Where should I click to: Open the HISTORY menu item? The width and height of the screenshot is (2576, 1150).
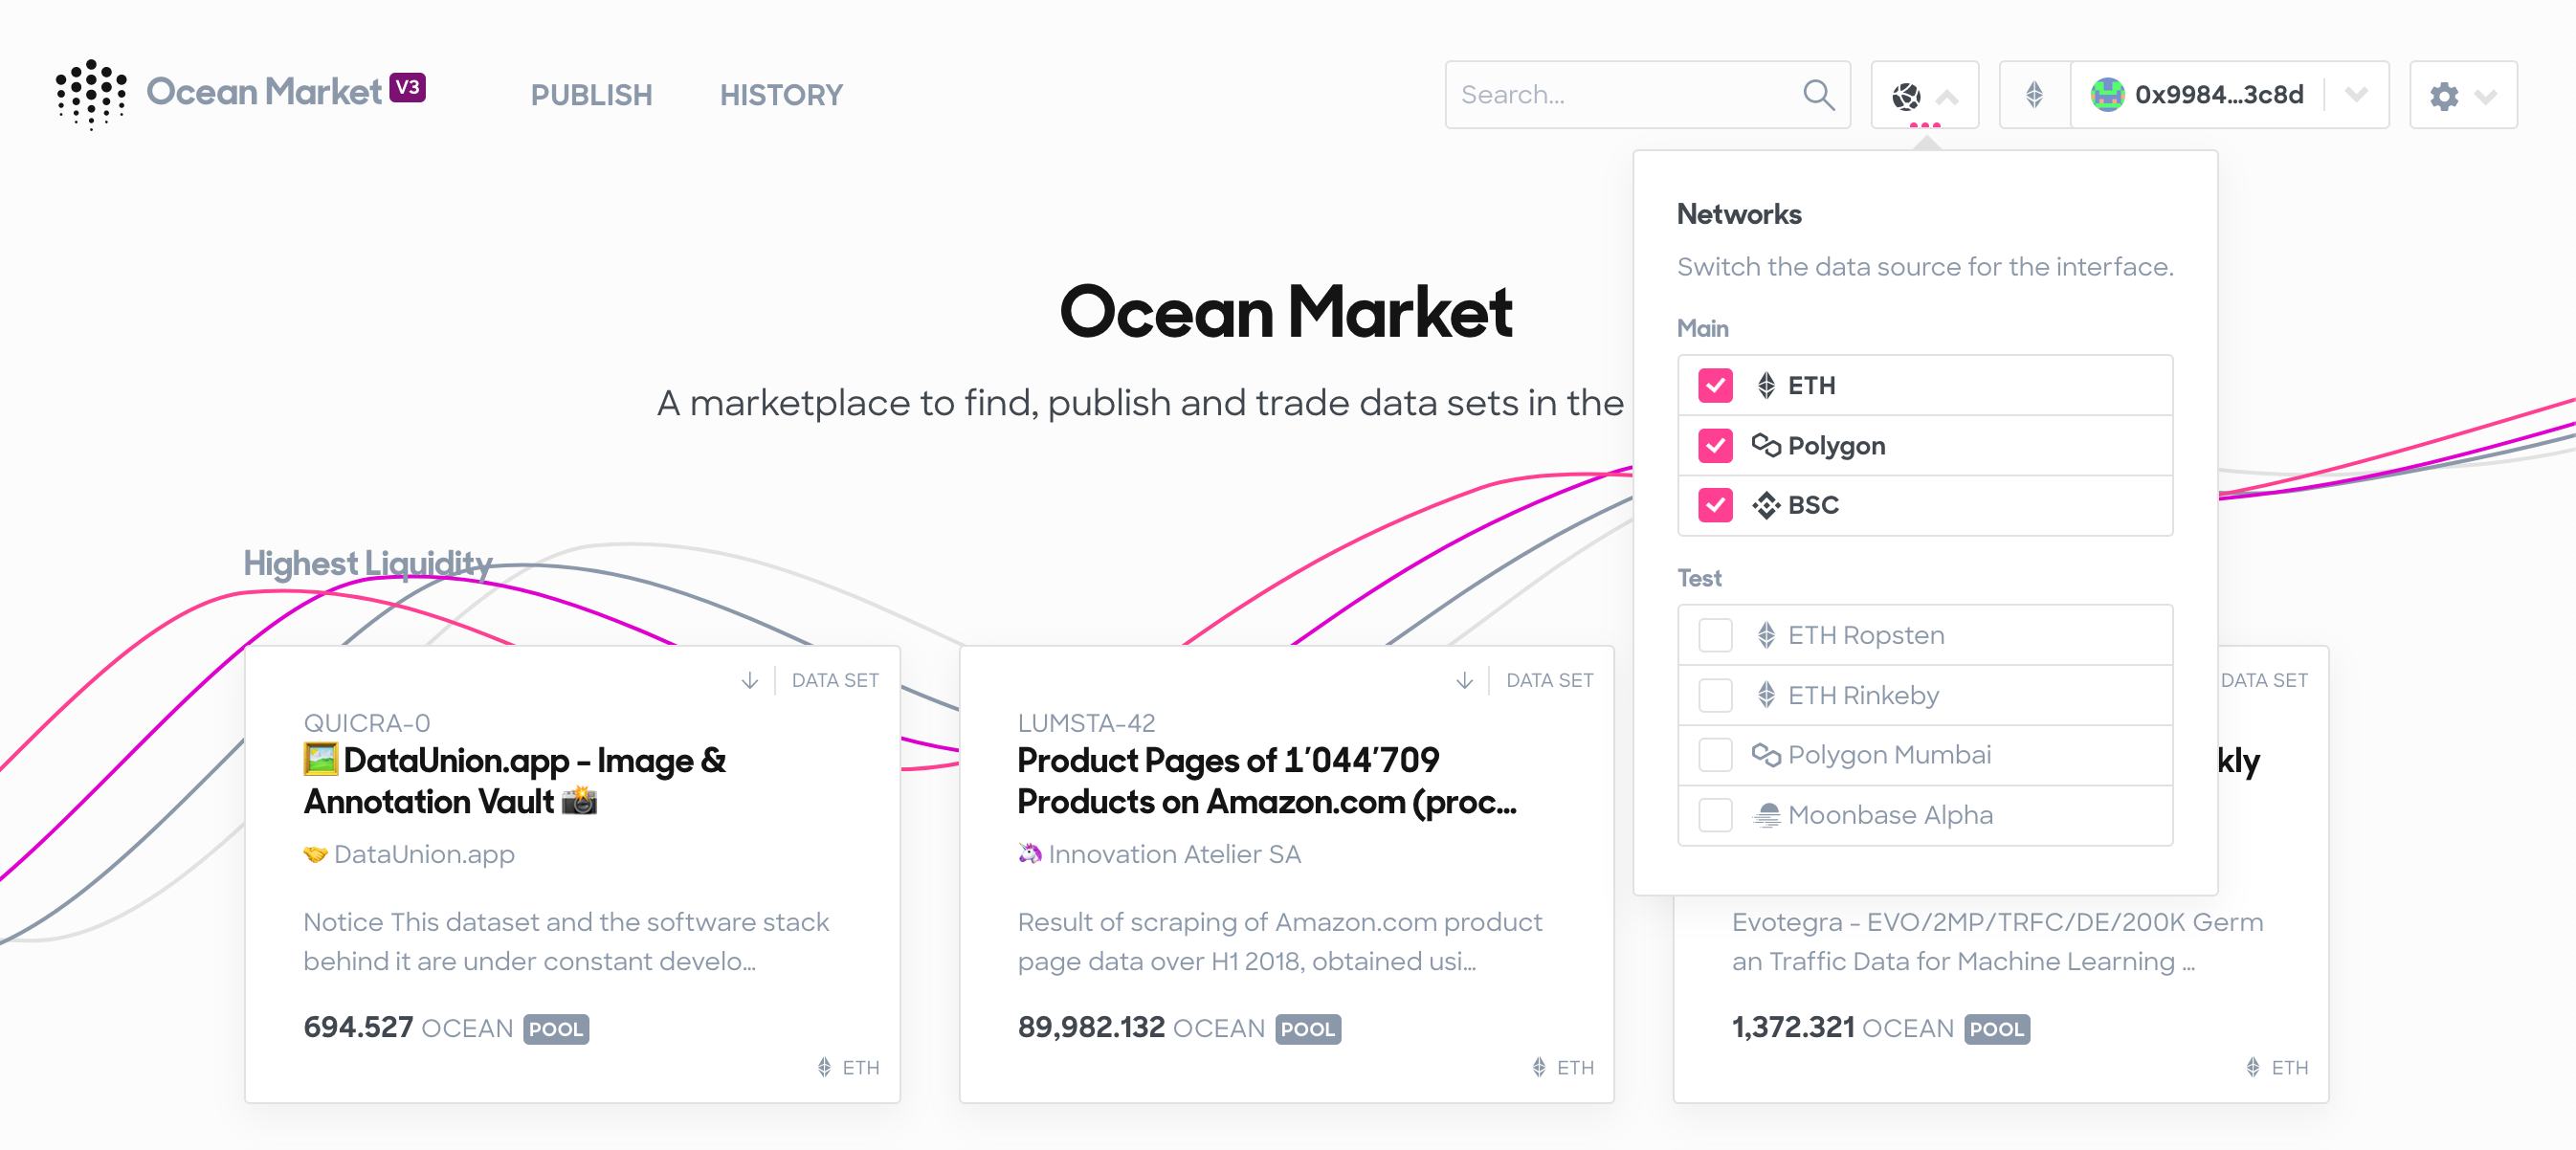coord(781,95)
